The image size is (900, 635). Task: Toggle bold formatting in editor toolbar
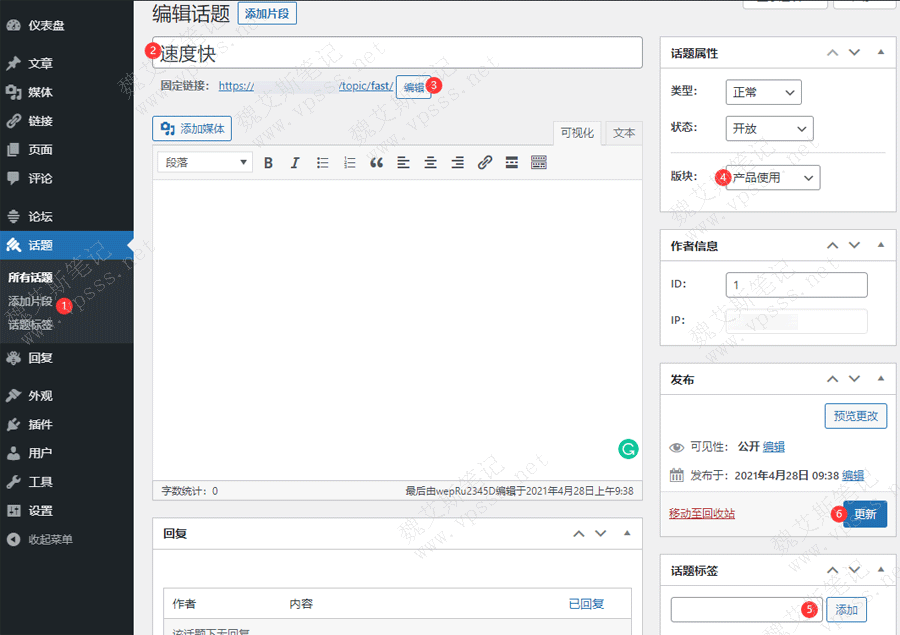[x=268, y=163]
